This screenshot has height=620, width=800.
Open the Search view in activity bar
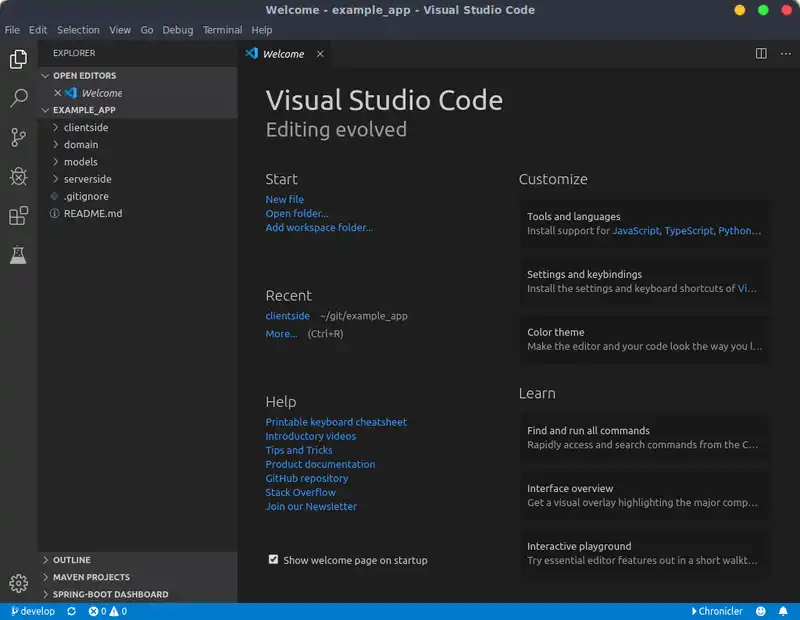18,98
